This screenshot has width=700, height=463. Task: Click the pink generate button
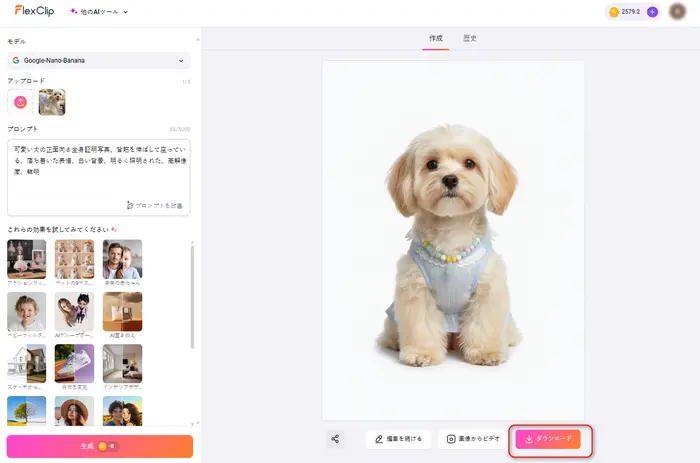pyautogui.click(x=100, y=446)
